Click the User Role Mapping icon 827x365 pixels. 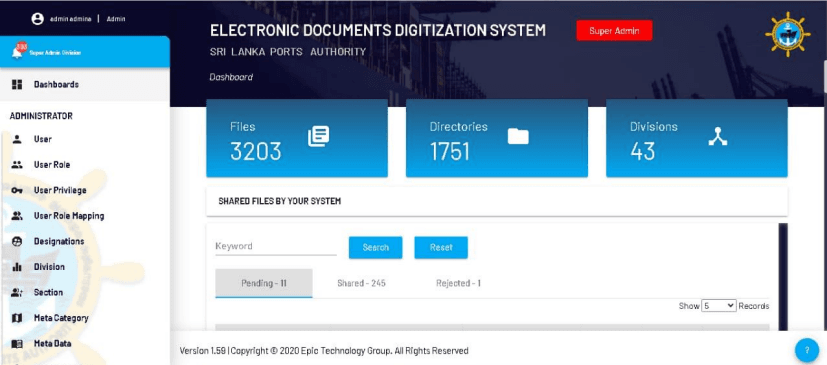pyautogui.click(x=17, y=216)
